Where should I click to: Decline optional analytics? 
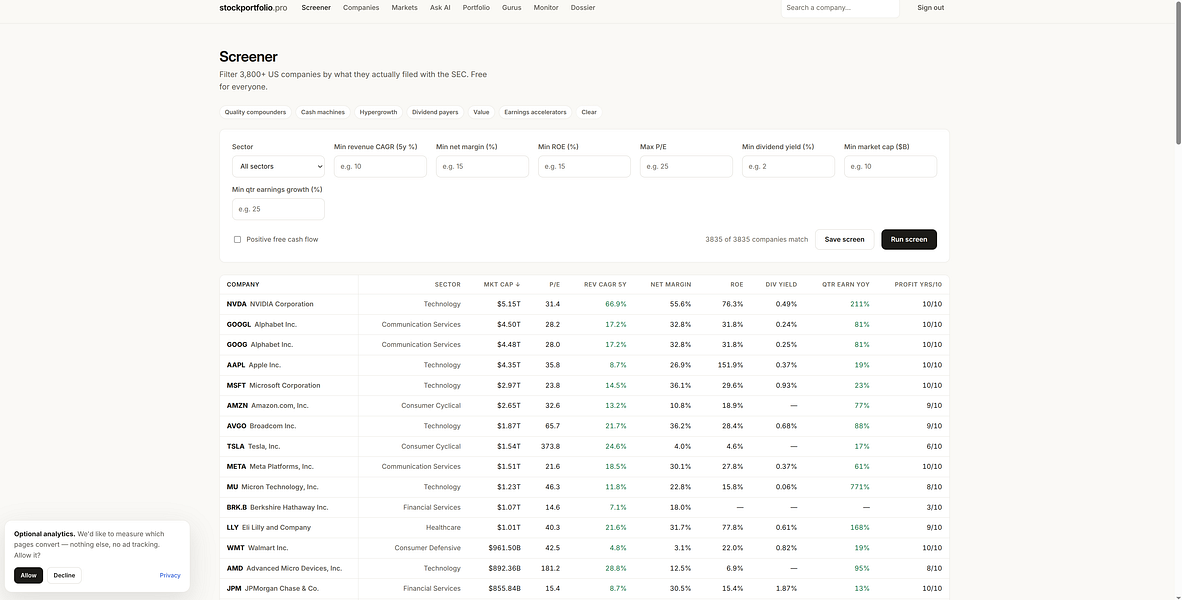pyautogui.click(x=64, y=575)
